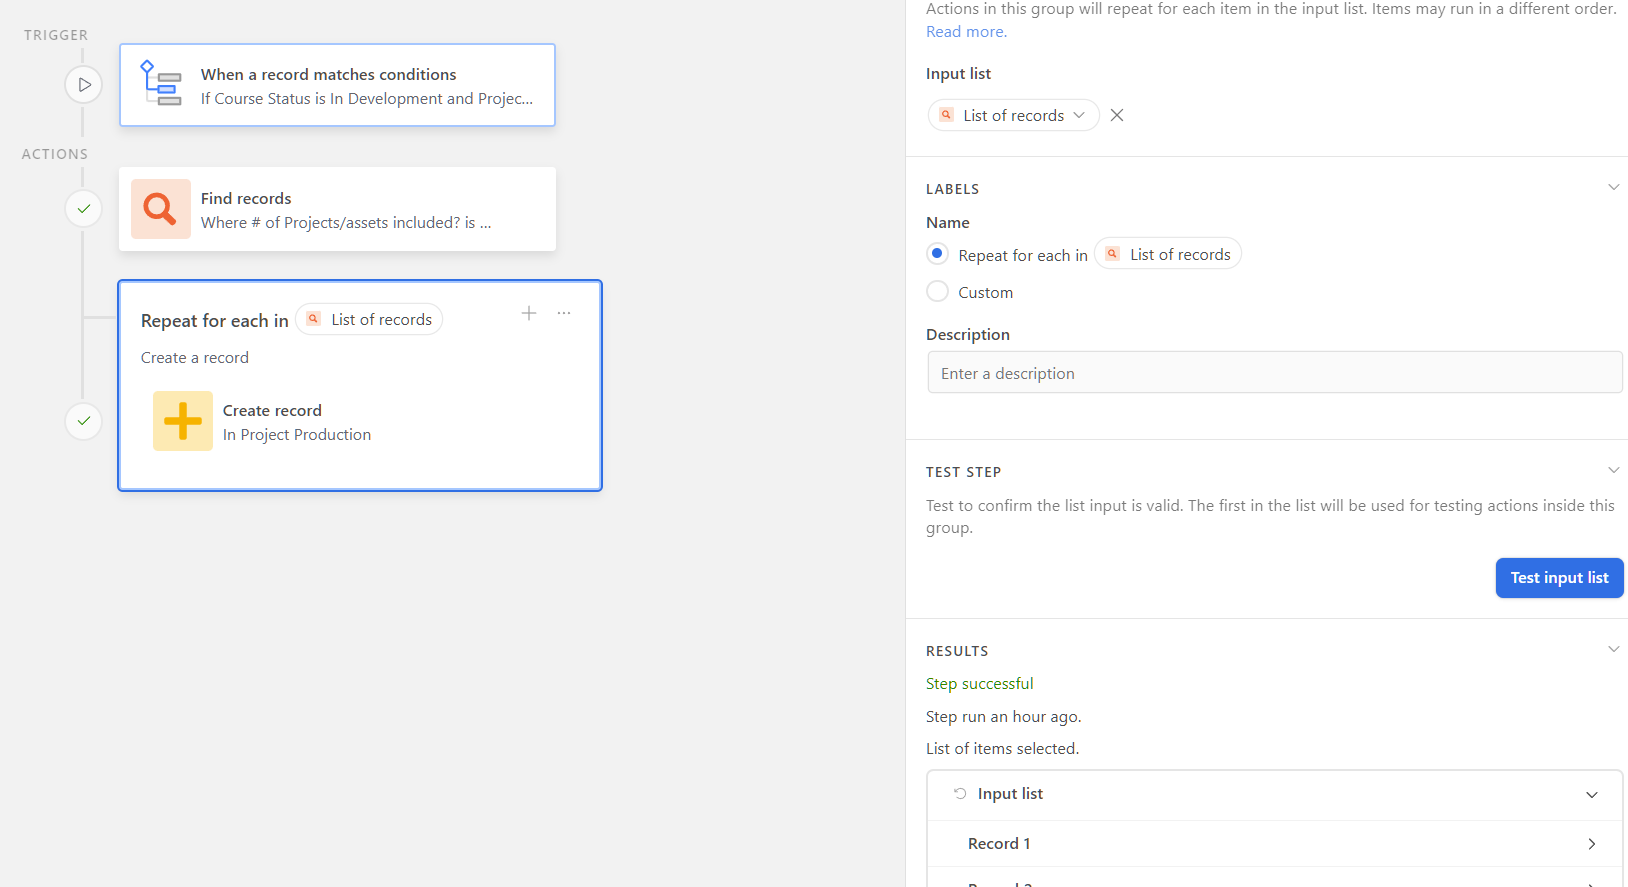Click into the Enter a description field
Image resolution: width=1628 pixels, height=887 pixels.
[x=1274, y=372]
